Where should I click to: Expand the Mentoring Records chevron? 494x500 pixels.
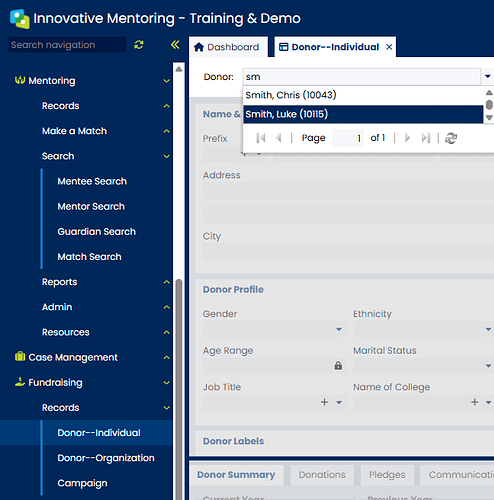pos(167,106)
